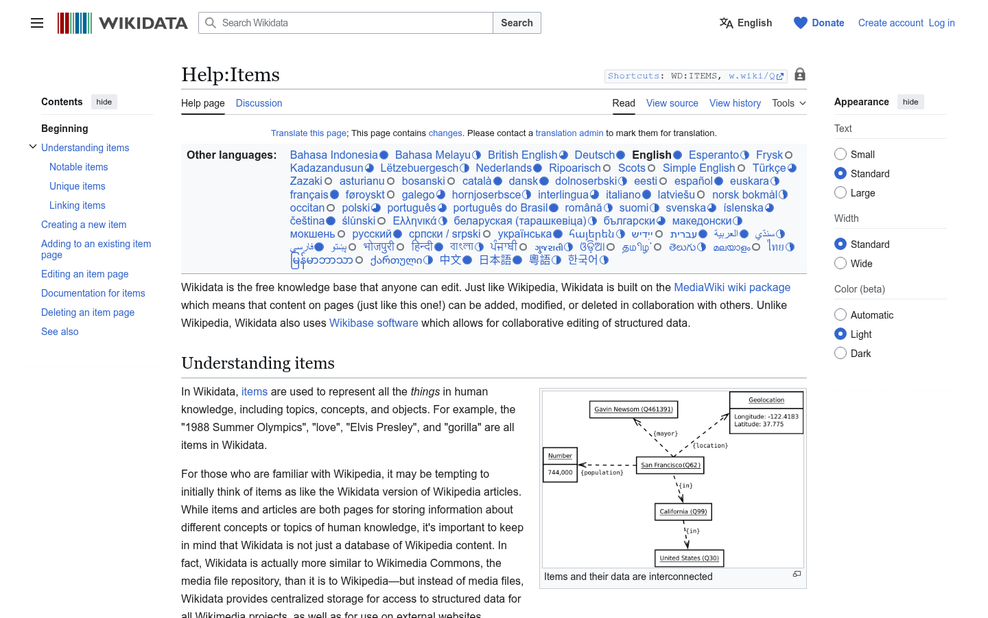Choose Dark color mode
The height and width of the screenshot is (618, 988).
coord(840,353)
